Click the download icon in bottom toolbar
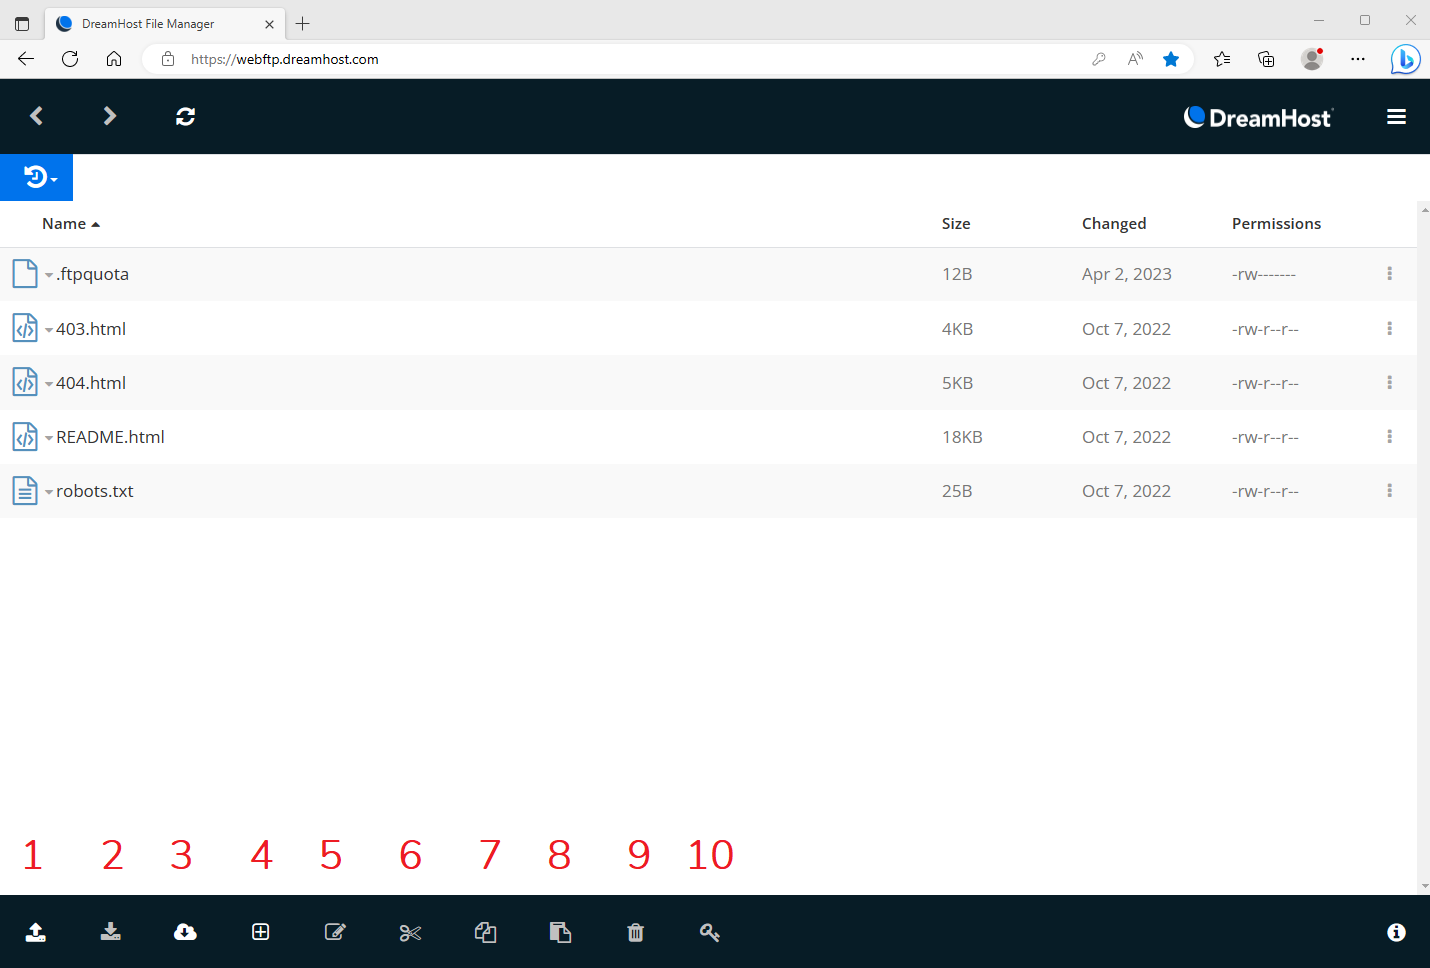1430x968 pixels. click(x=111, y=932)
